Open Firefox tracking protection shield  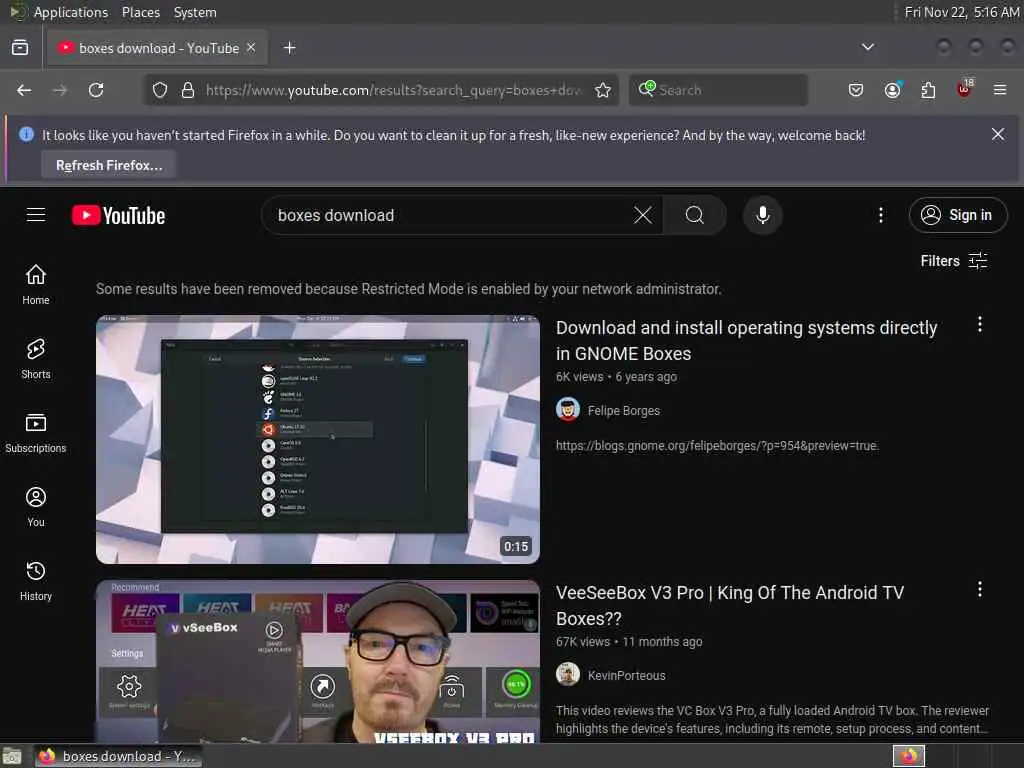click(x=160, y=90)
